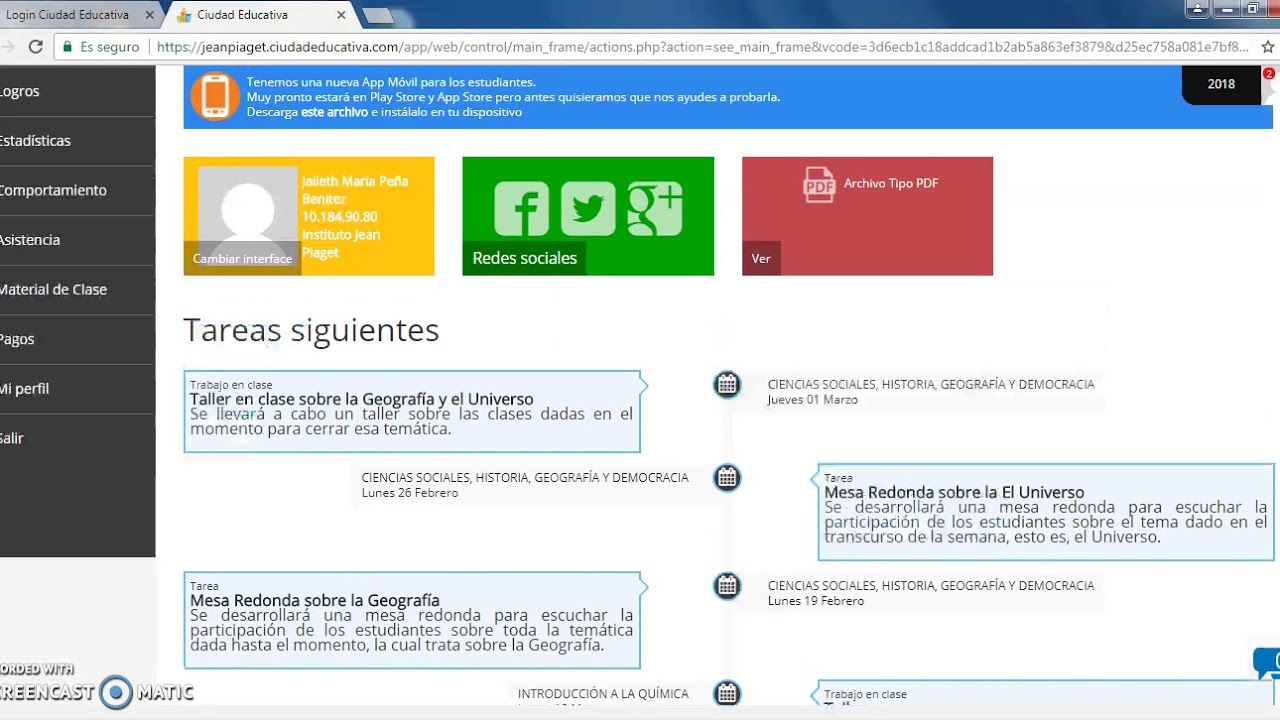This screenshot has height=720, width=1280.
Task: Open Mi perfil in the sidebar
Action: click(x=77, y=388)
